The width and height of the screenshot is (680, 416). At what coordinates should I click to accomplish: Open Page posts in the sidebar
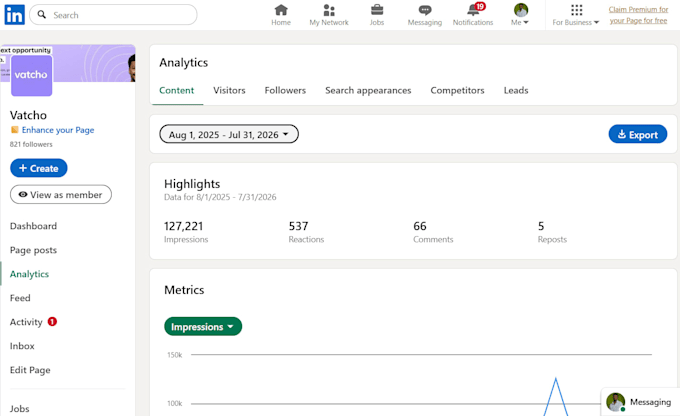tap(33, 250)
